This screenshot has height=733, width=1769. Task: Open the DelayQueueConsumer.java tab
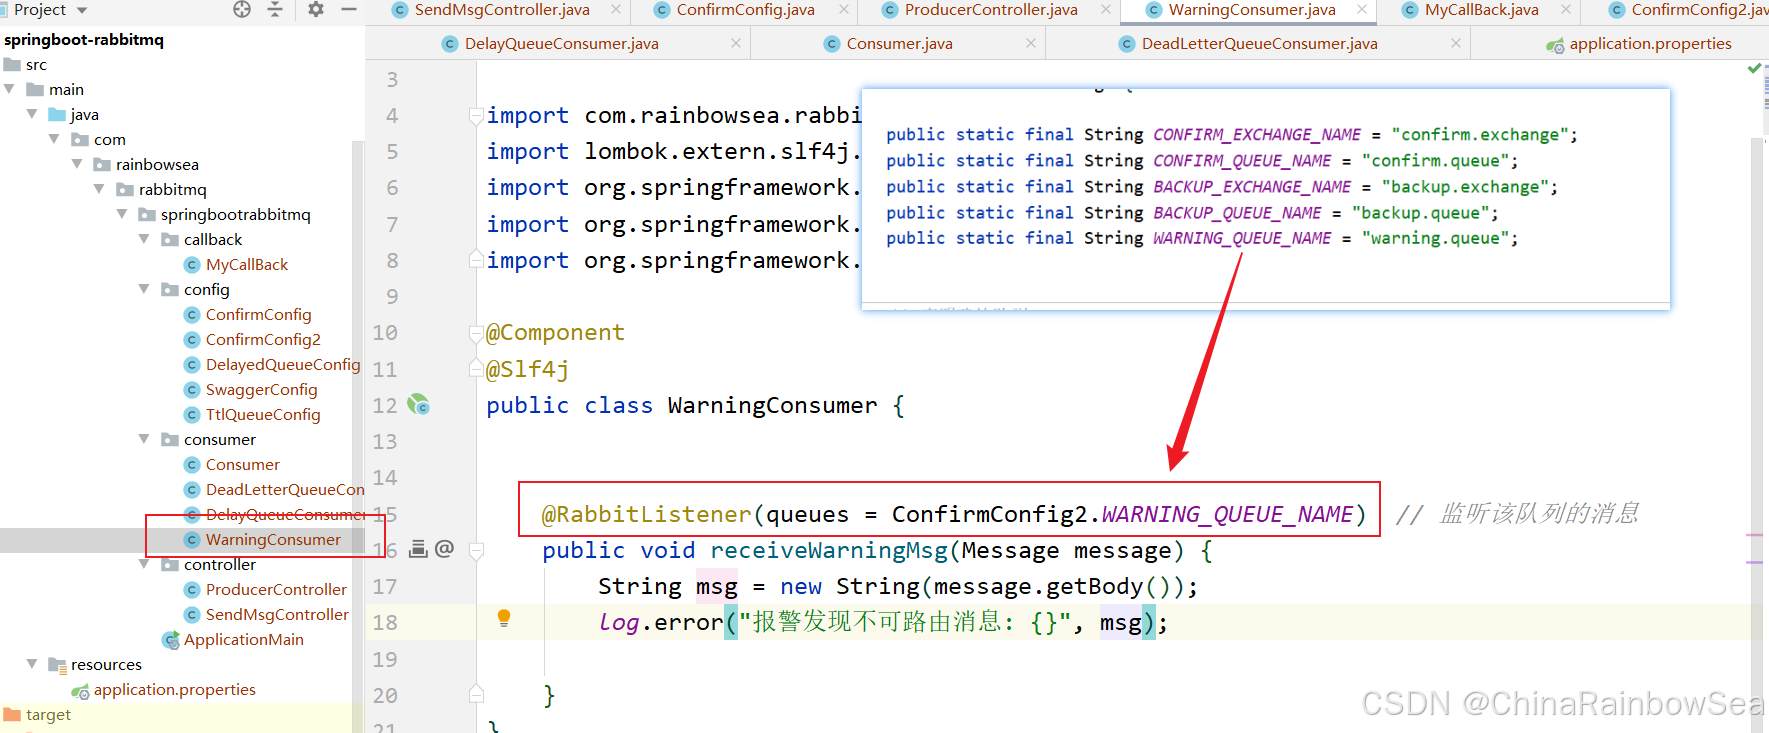[x=561, y=44]
